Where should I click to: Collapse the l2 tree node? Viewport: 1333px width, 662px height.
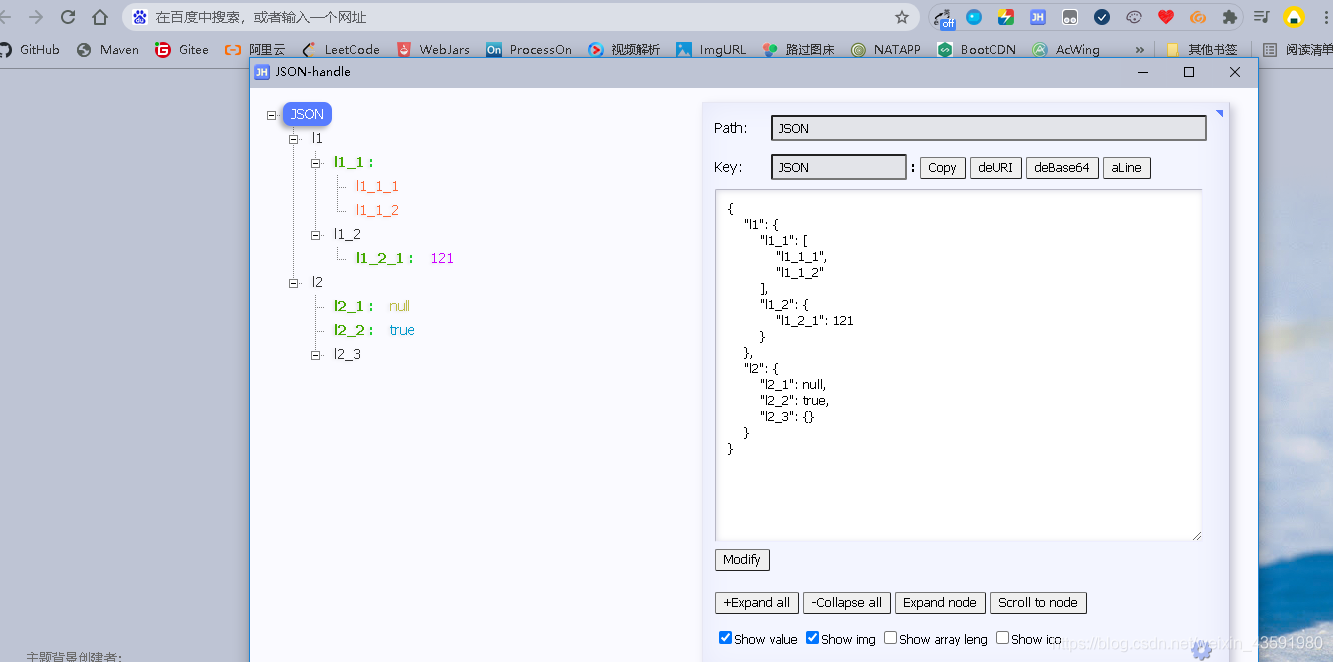293,283
